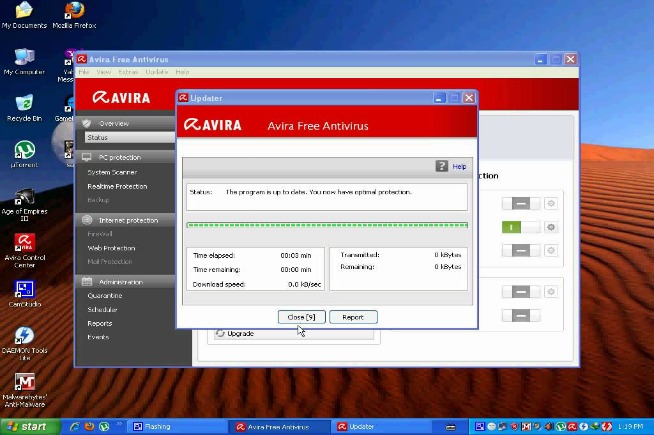The width and height of the screenshot is (654, 435).
Task: Click the Windows start button
Action: click(x=30, y=427)
